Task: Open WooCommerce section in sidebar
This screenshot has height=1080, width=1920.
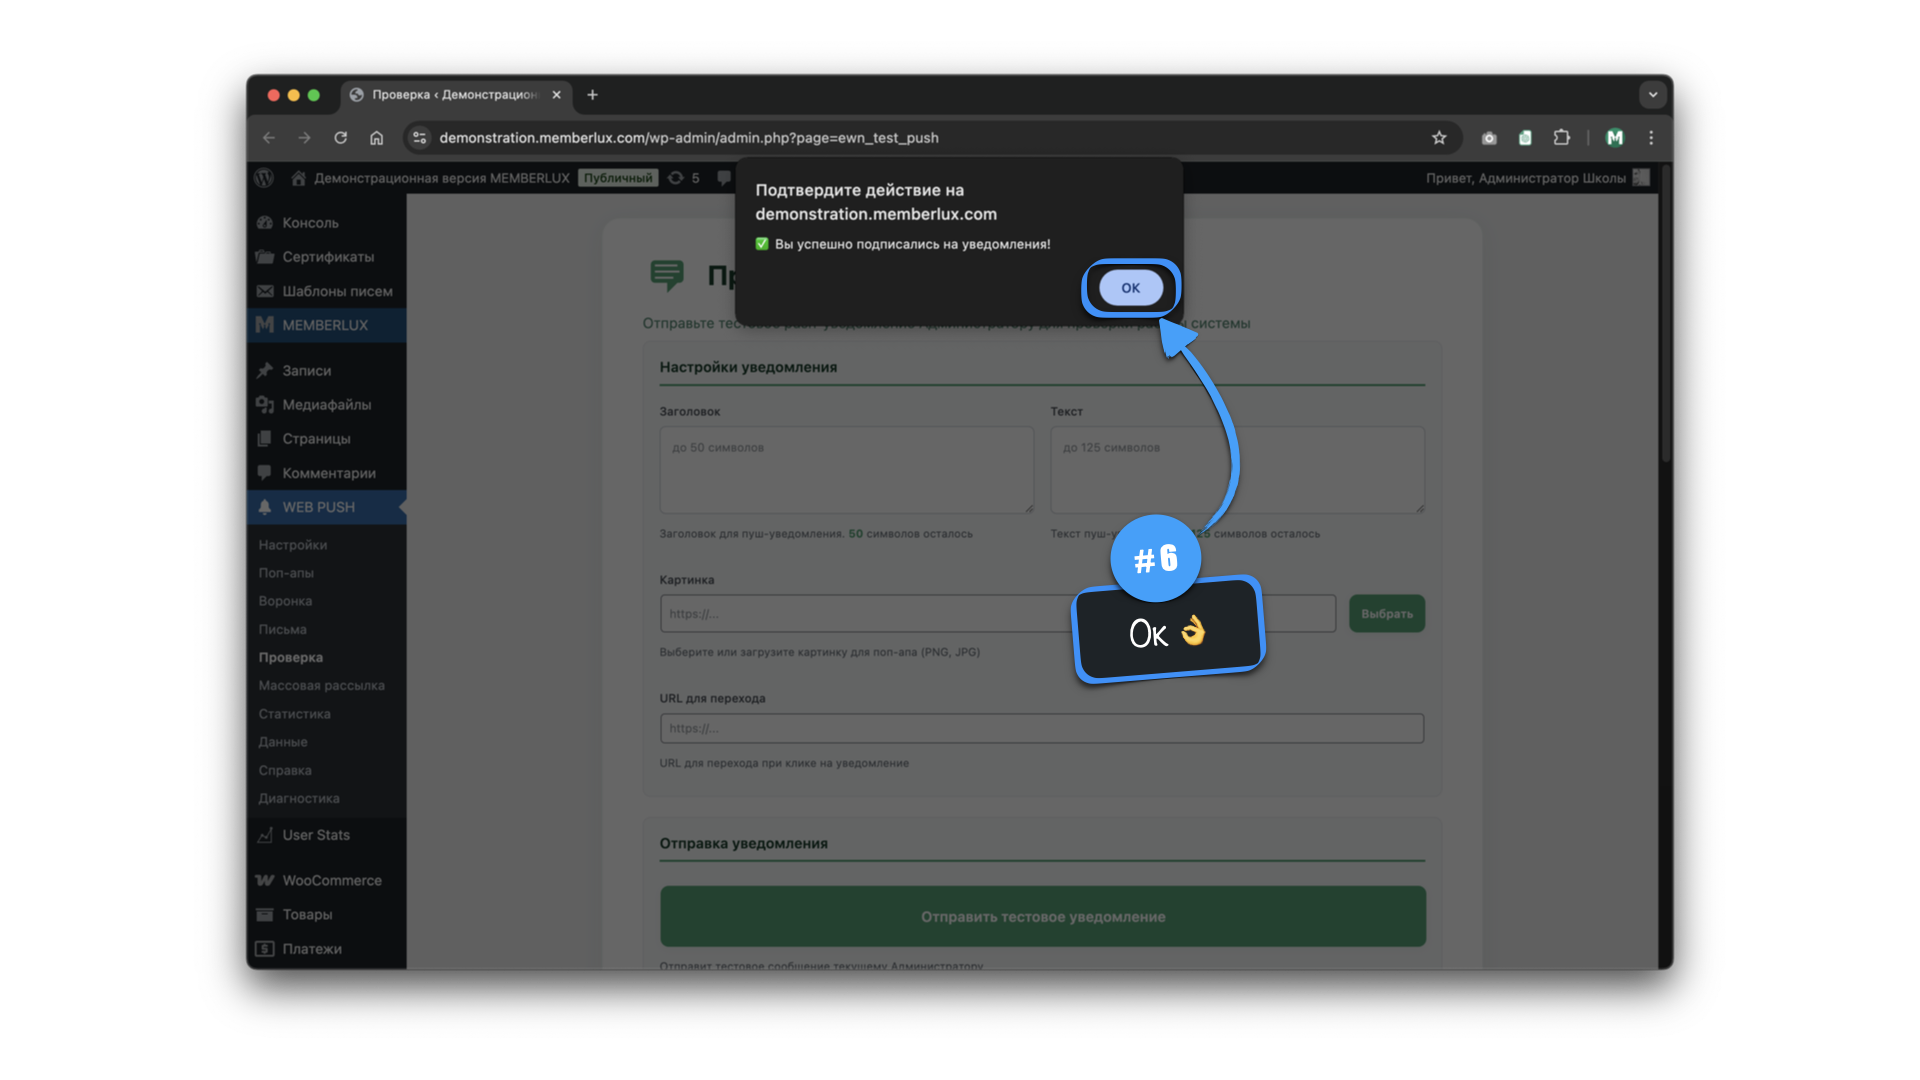Action: pos(331,880)
